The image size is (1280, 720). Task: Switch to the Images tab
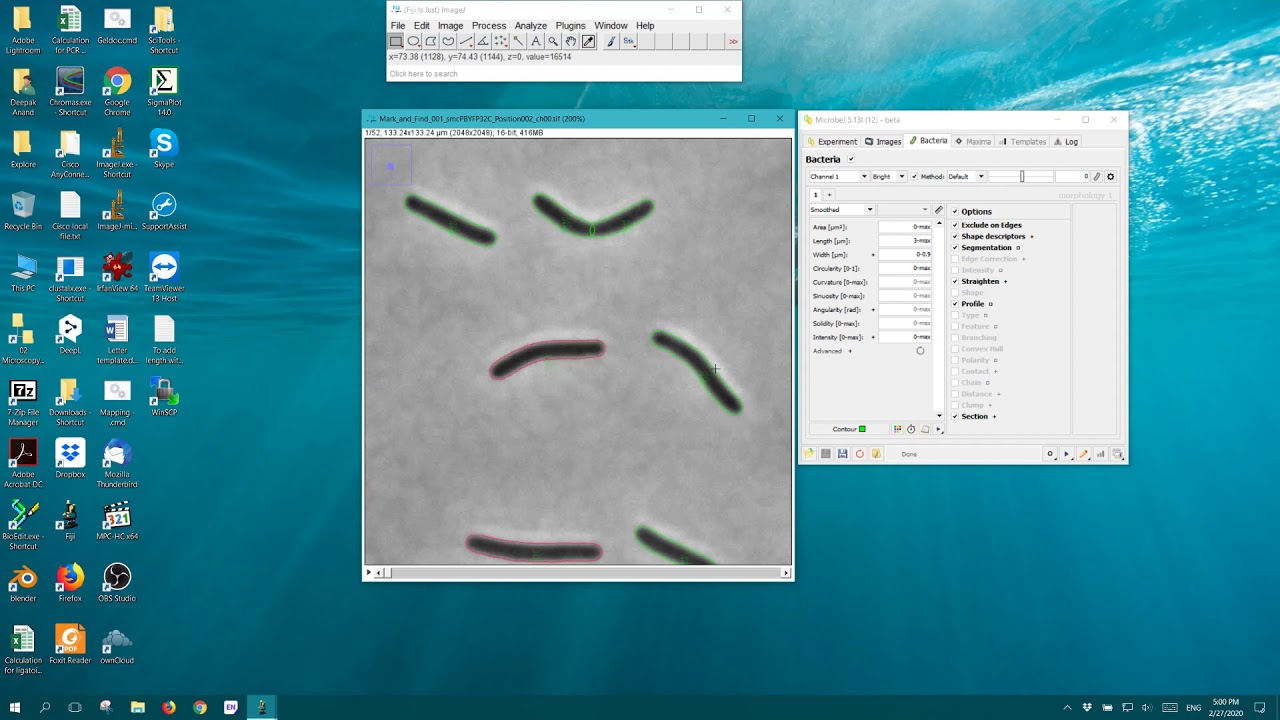click(x=883, y=141)
